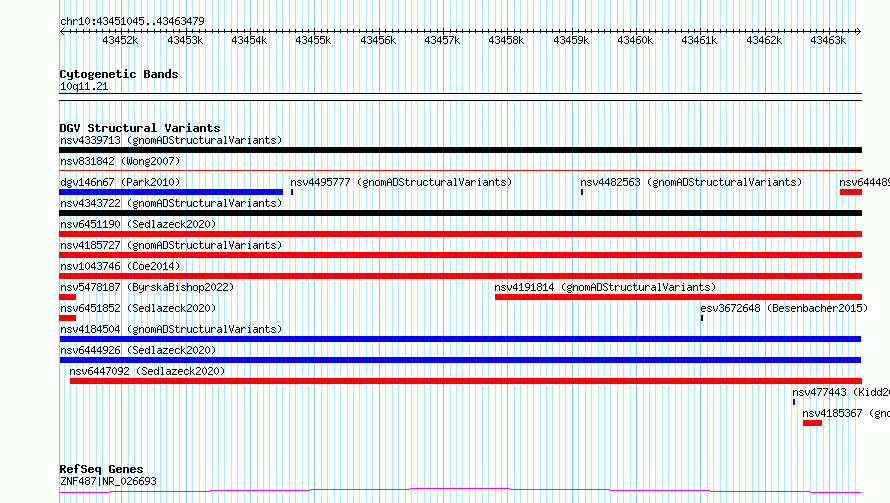Image resolution: width=890 pixels, height=503 pixels.
Task: Open the nsv4185727 gnomAD variant label
Action: point(171,245)
